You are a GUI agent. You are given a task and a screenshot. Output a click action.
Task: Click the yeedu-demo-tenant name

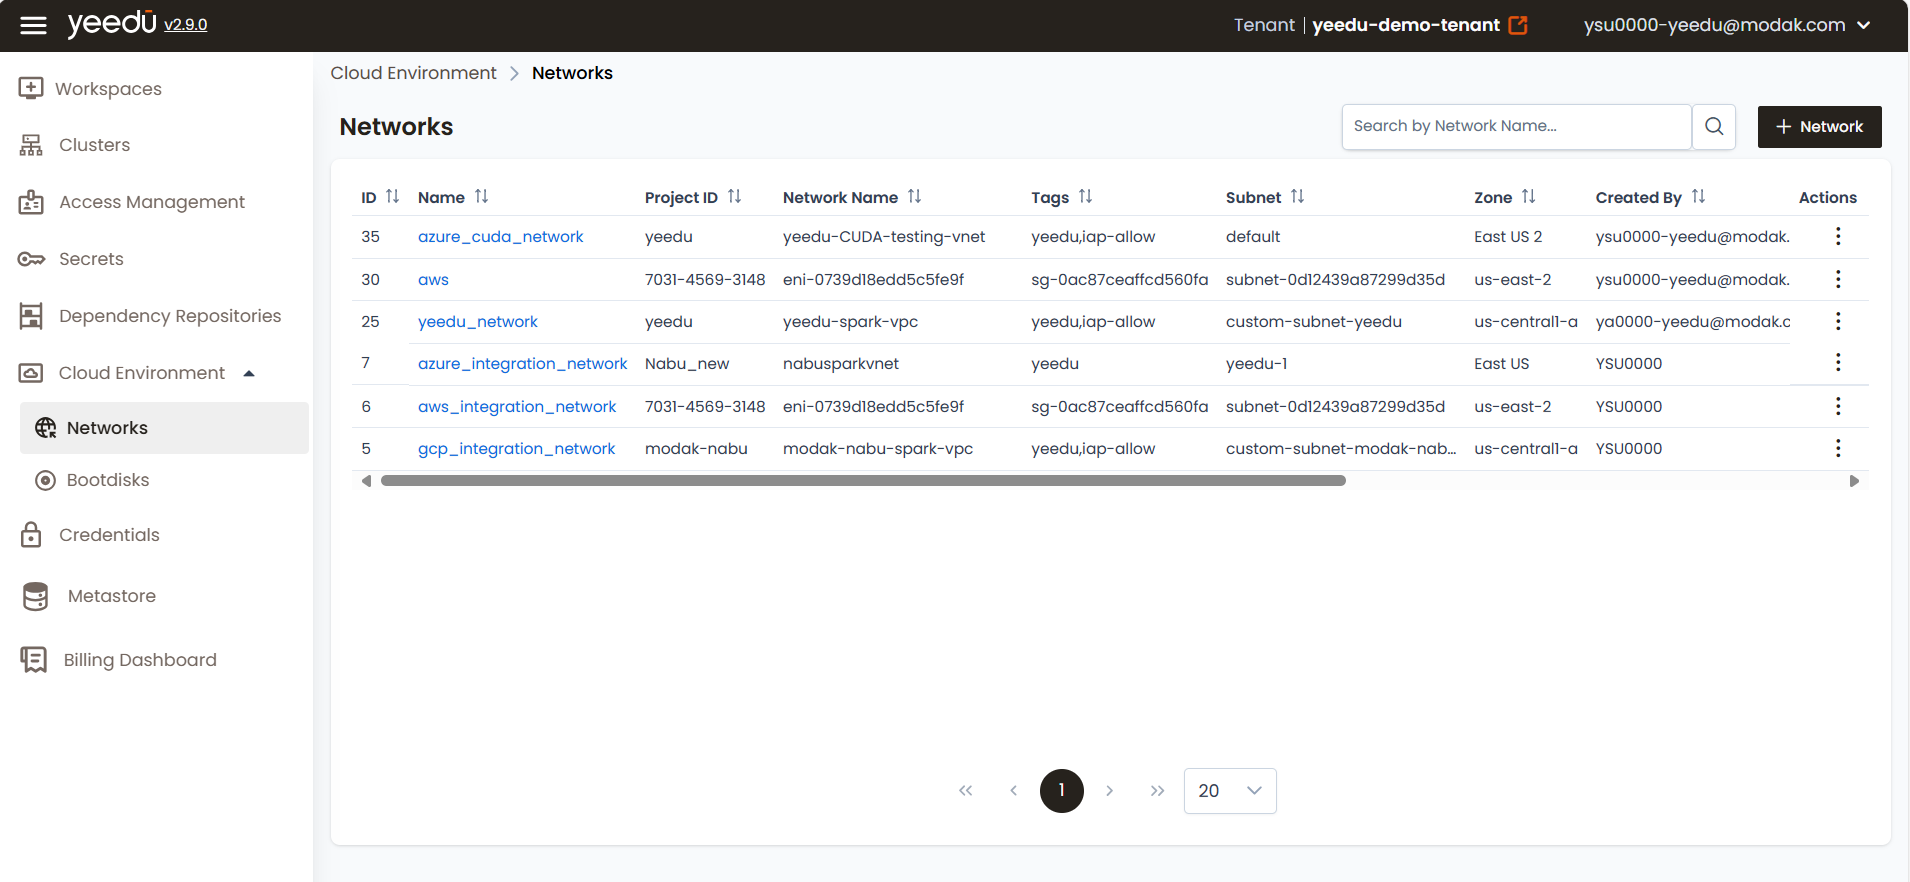(x=1406, y=25)
